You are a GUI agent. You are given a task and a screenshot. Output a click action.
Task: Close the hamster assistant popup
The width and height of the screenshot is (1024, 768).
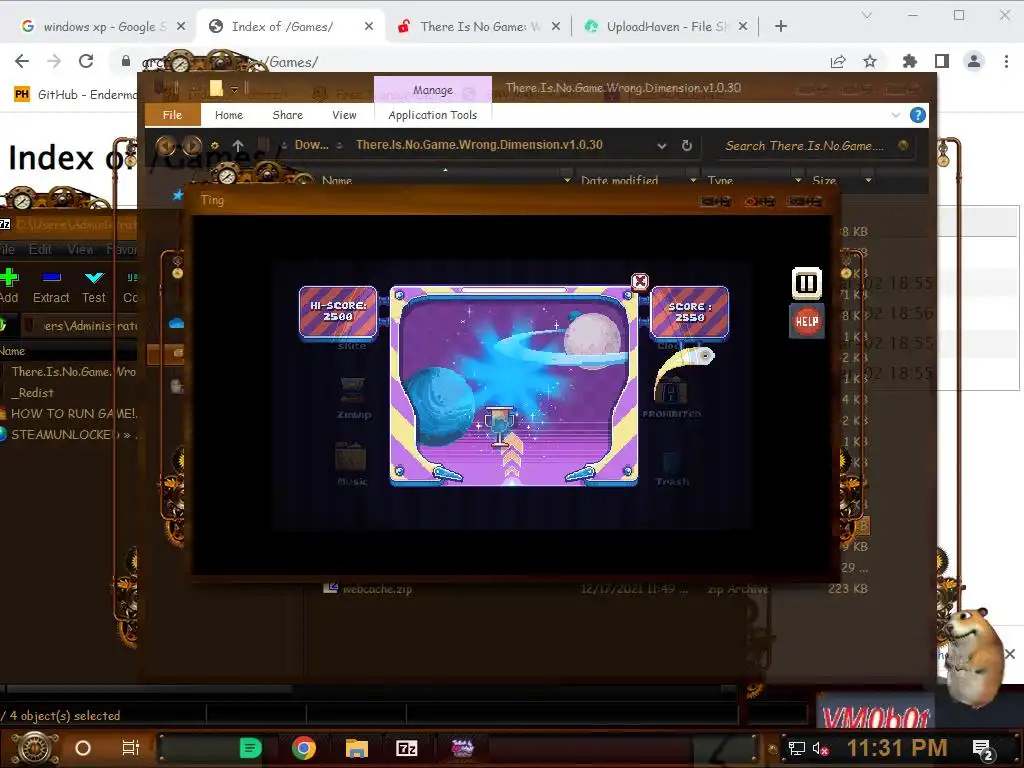[x=1010, y=654]
